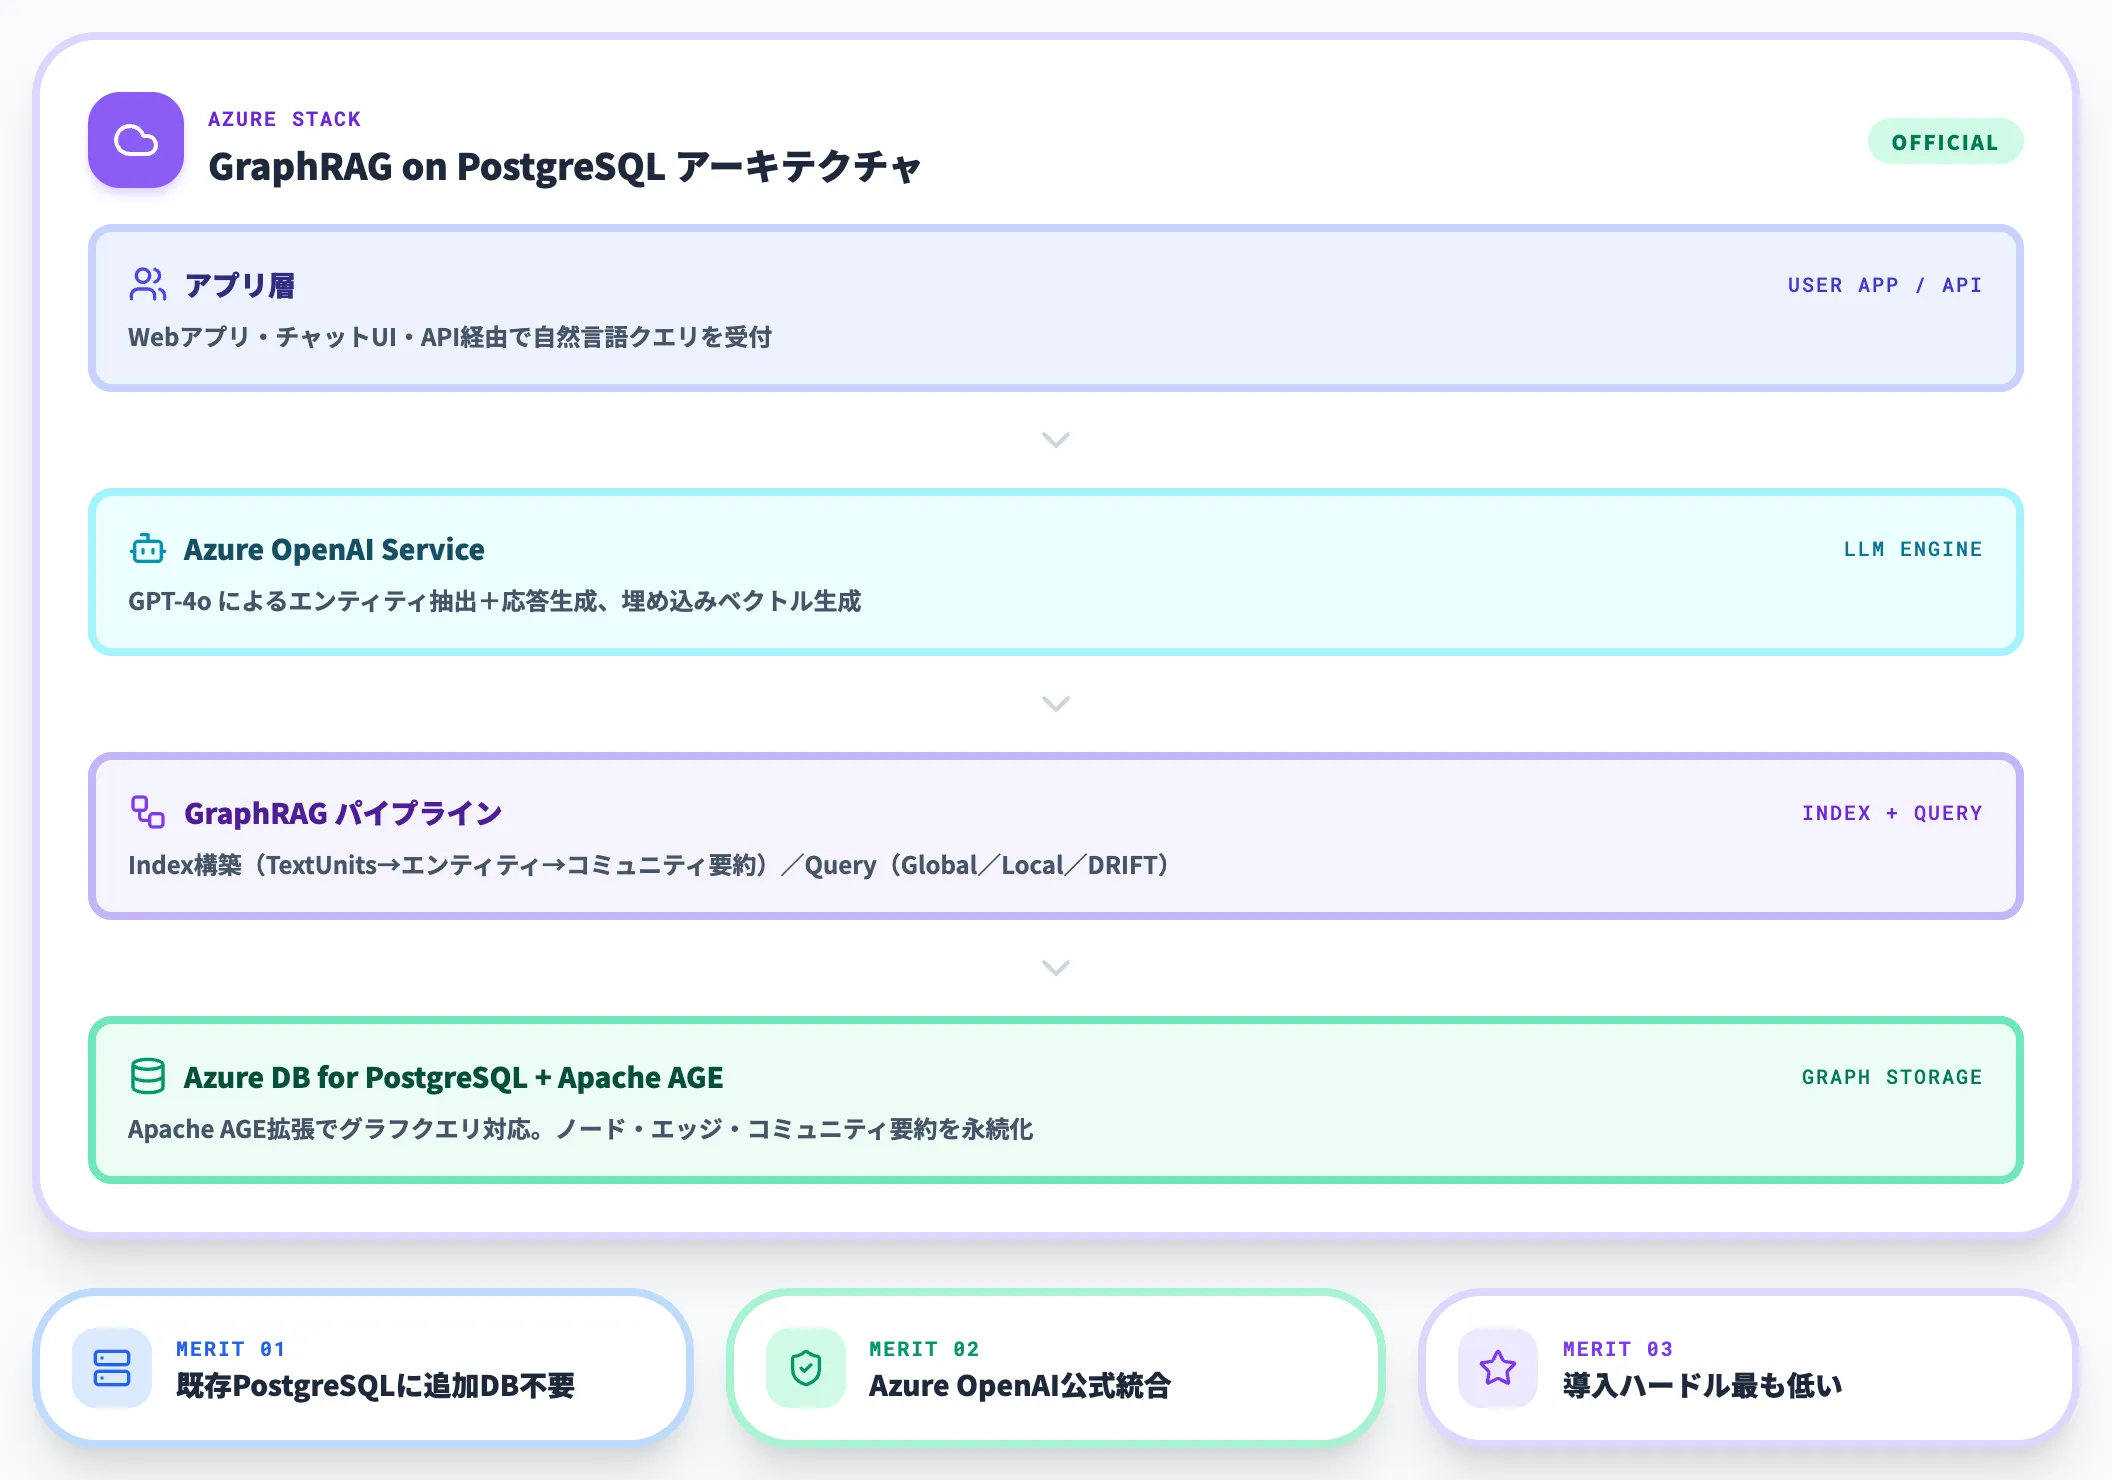Click the MERIT 03 label
The width and height of the screenshot is (2112, 1480).
click(1617, 1349)
